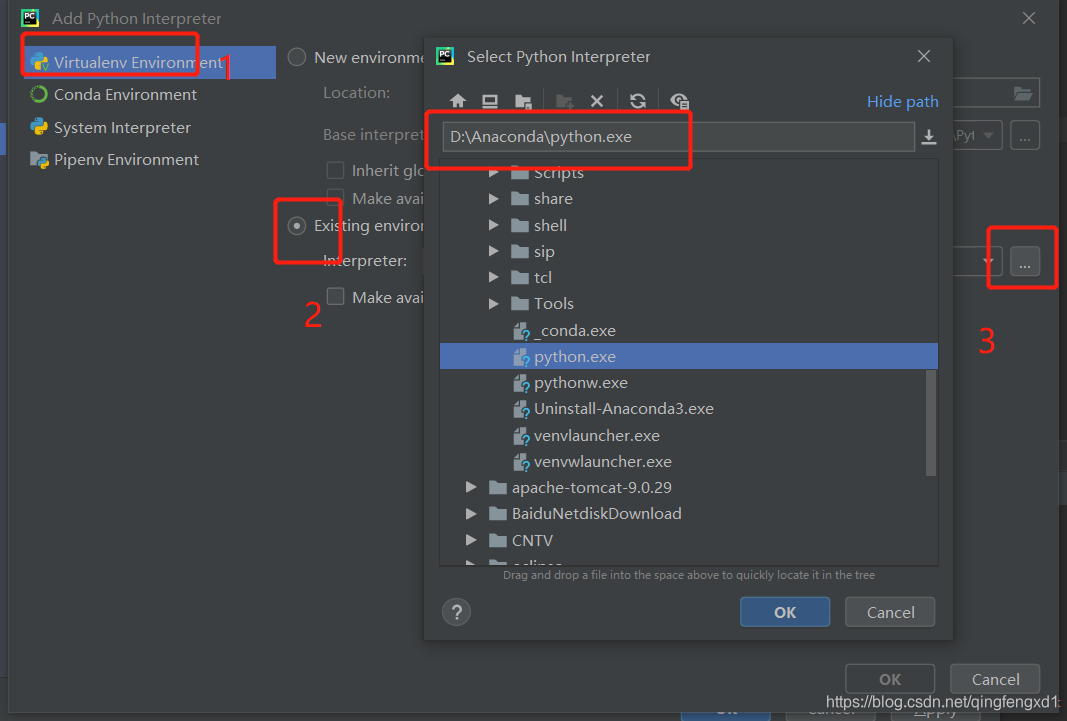Expand apache-tomcat-9.0.29 folder
This screenshot has width=1067, height=721.
[471, 487]
